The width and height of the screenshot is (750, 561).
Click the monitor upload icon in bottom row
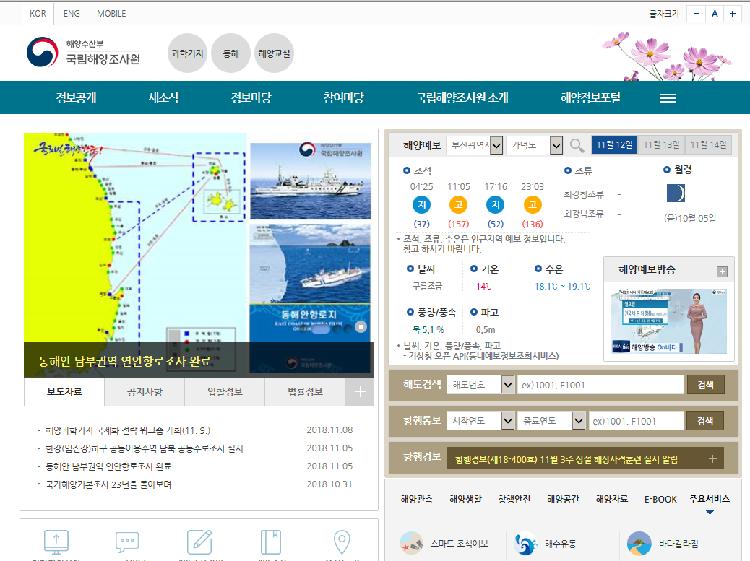coord(56,542)
